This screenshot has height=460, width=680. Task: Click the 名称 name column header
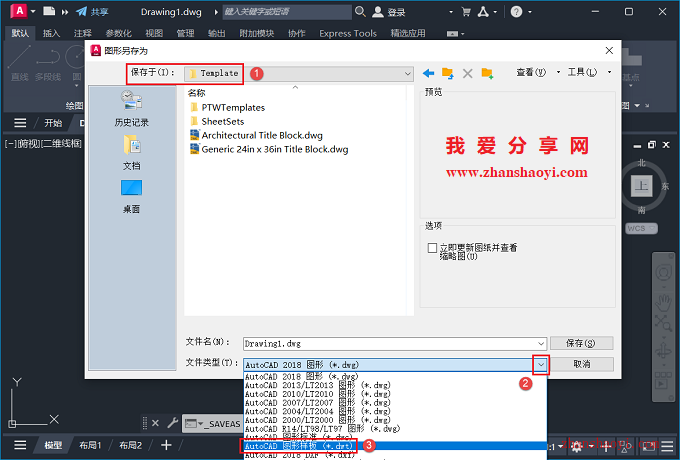click(x=196, y=93)
